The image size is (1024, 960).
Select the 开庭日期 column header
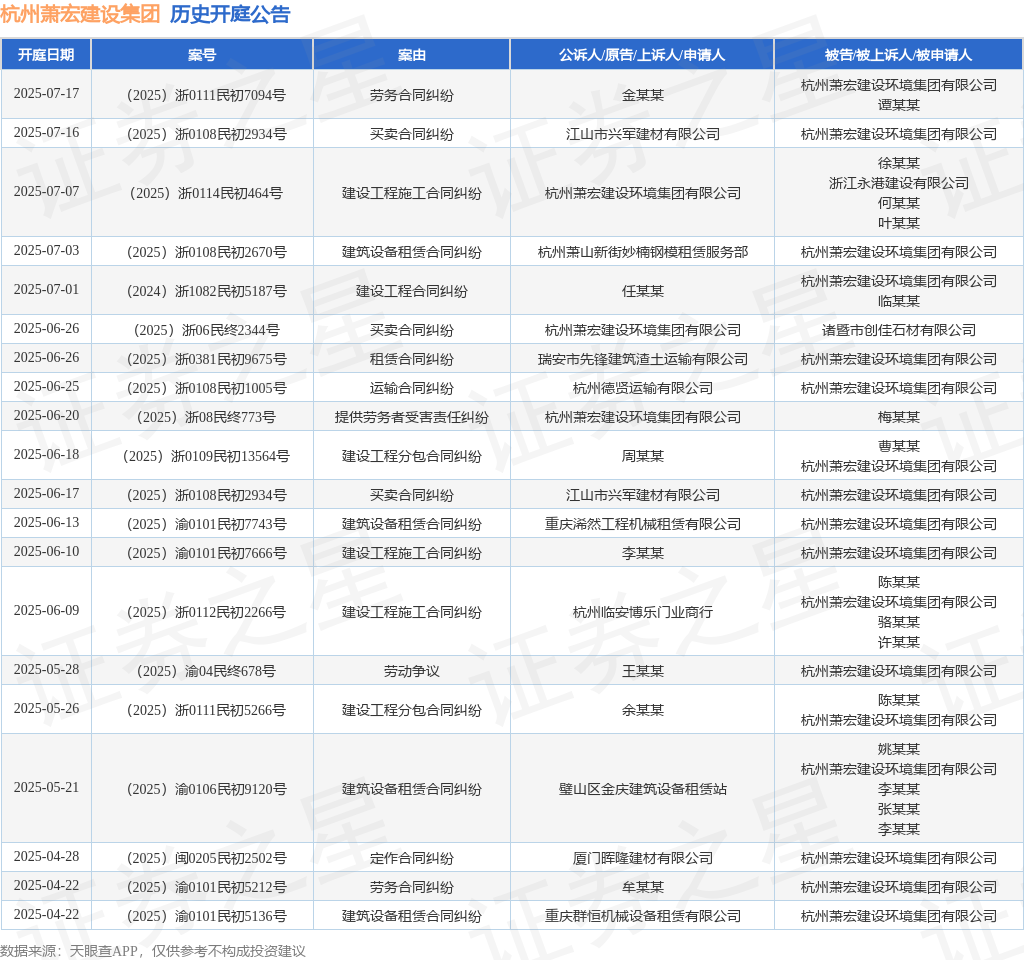pos(46,55)
